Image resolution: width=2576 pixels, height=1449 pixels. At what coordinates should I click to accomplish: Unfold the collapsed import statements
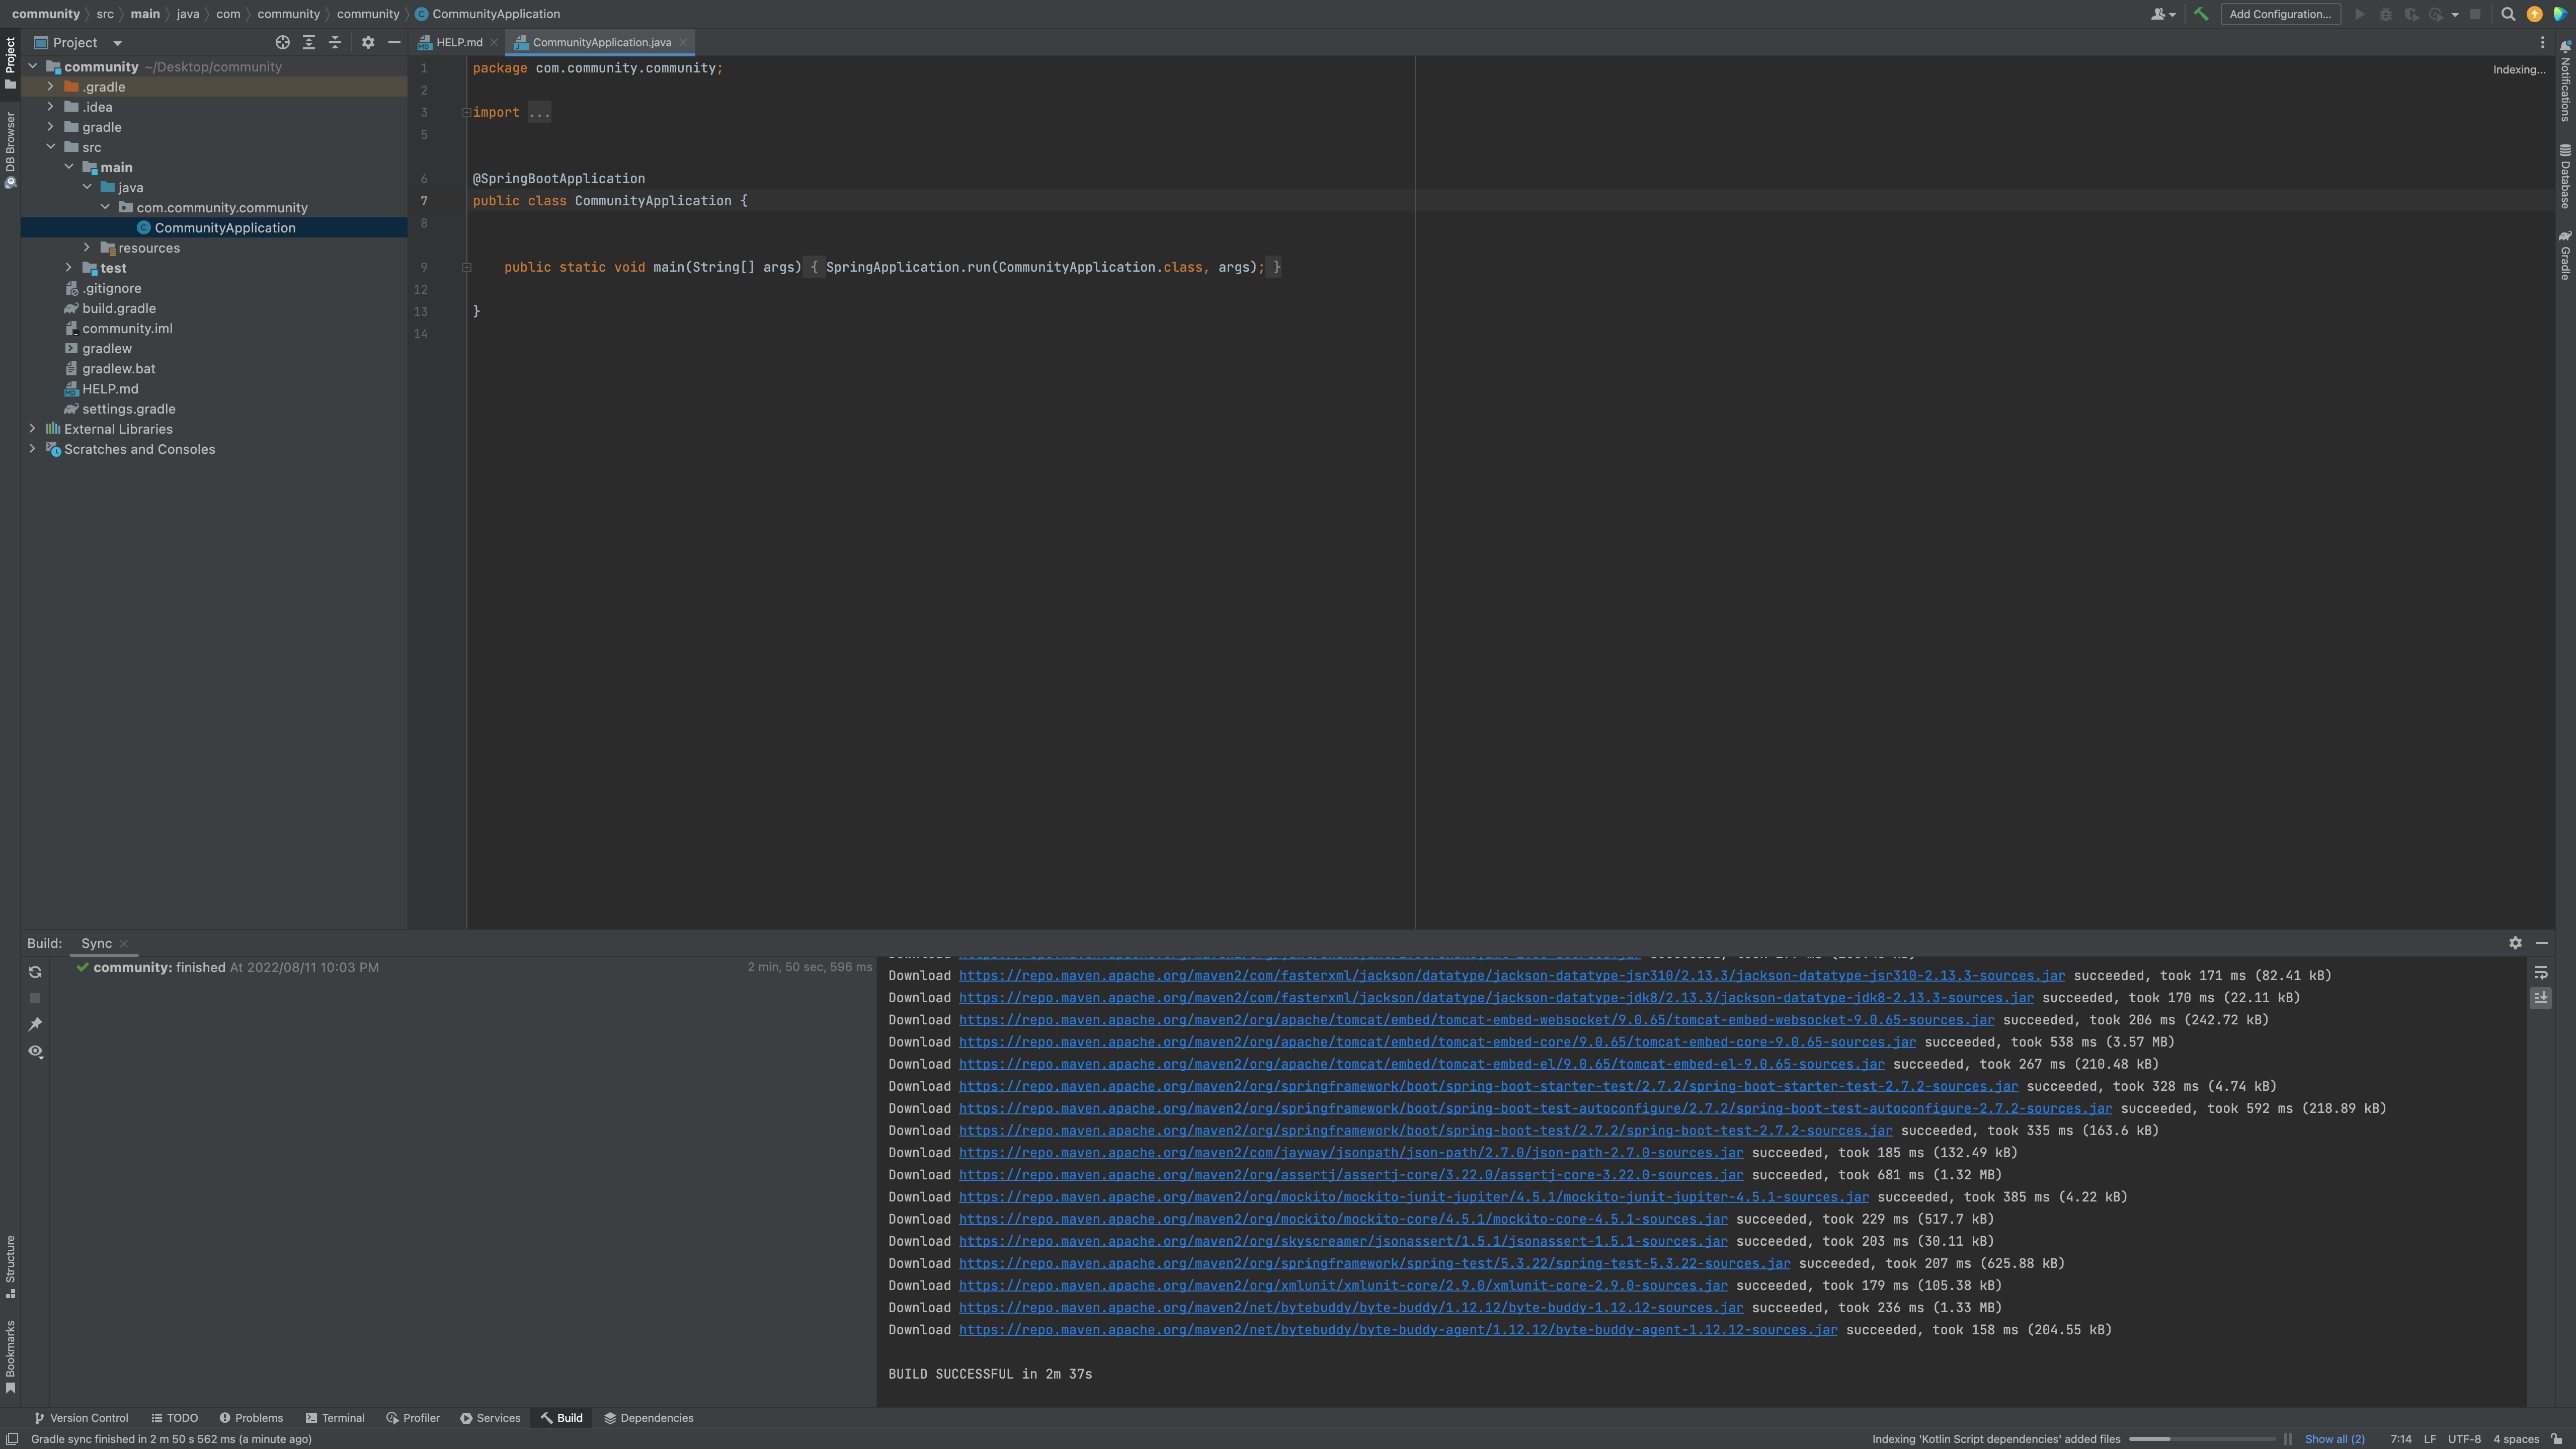tap(467, 112)
